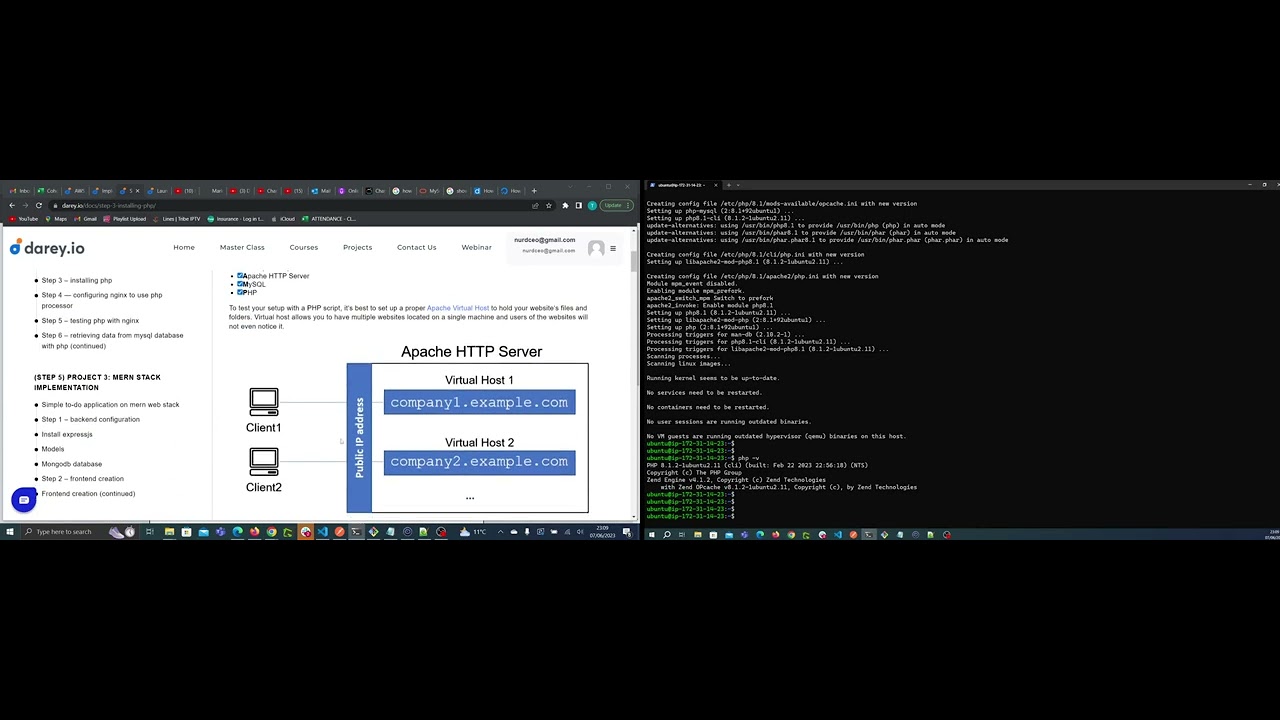This screenshot has width=1280, height=720.
Task: Toggle the MySQL checkbox
Action: click(x=241, y=284)
